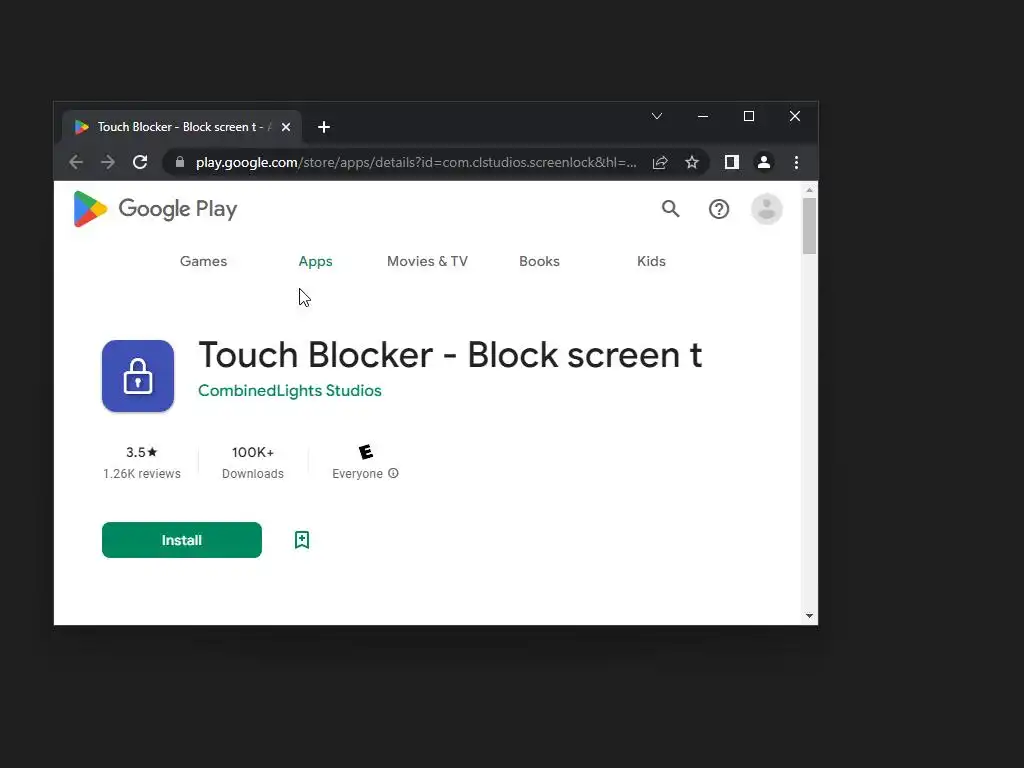Open Chrome profile menu

763,162
